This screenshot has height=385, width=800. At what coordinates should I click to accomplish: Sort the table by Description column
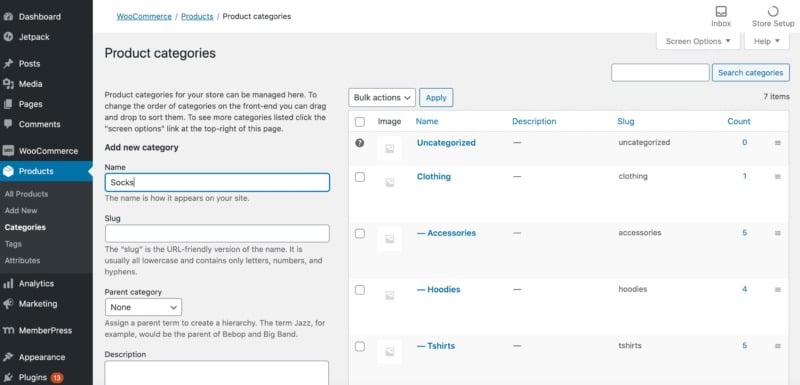[x=534, y=121]
